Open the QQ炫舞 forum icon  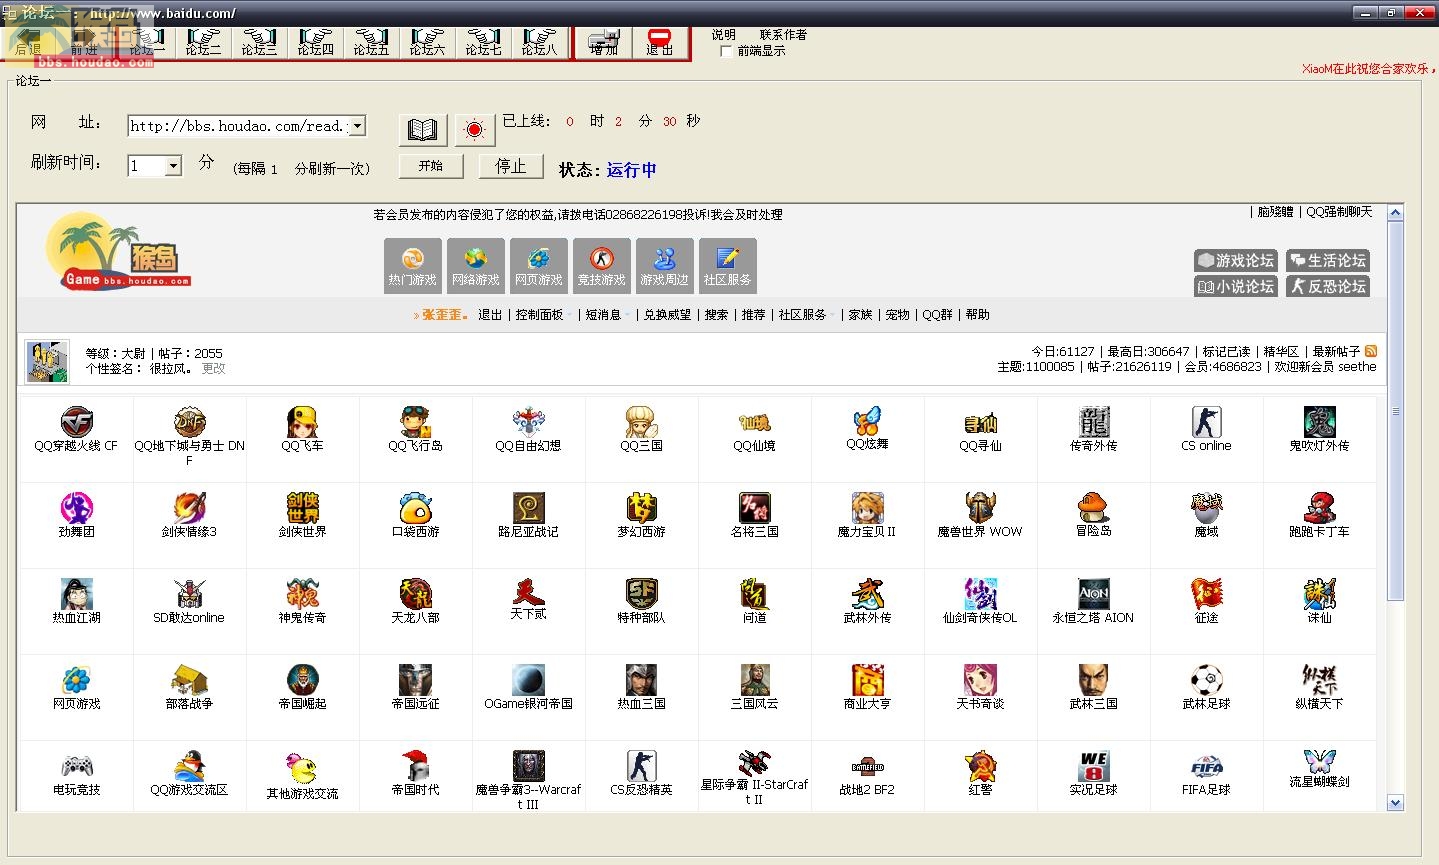867,421
